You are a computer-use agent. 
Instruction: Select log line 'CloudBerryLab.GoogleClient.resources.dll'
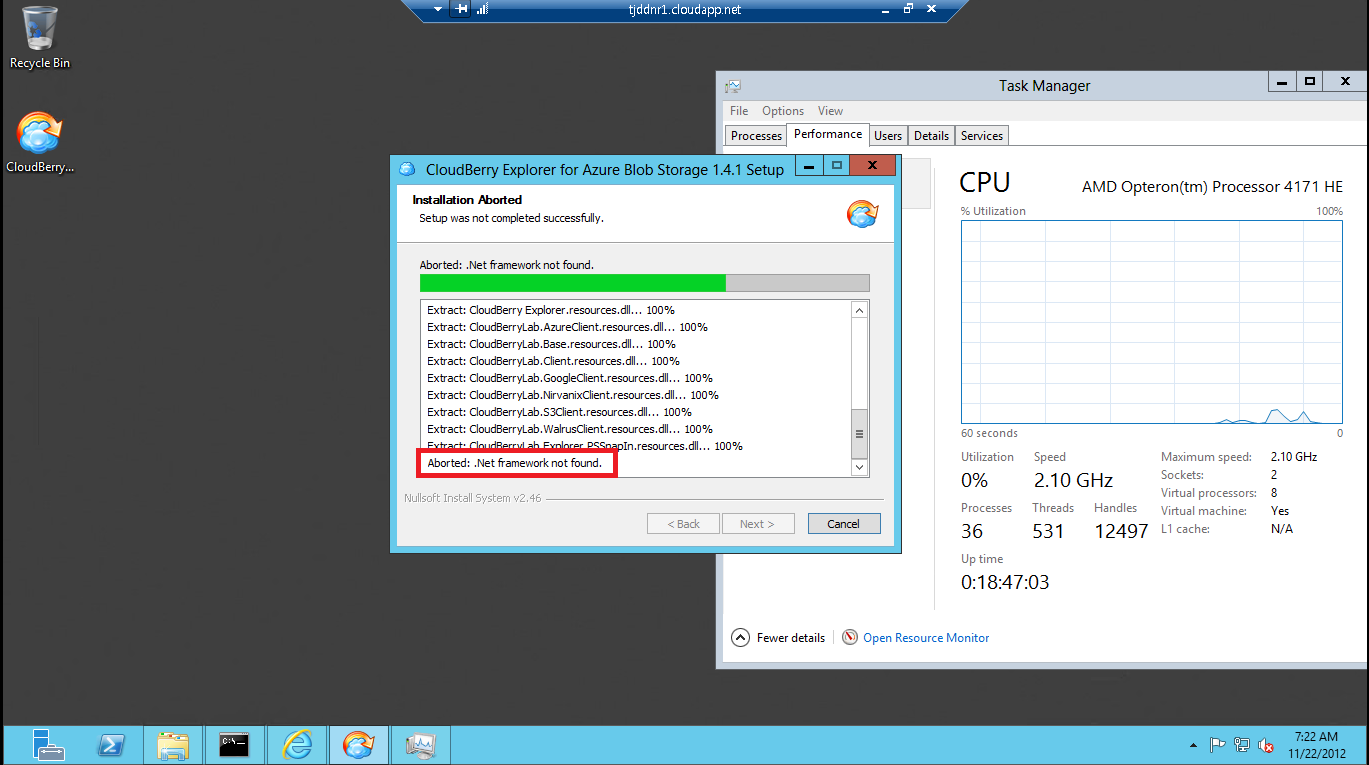[570, 378]
